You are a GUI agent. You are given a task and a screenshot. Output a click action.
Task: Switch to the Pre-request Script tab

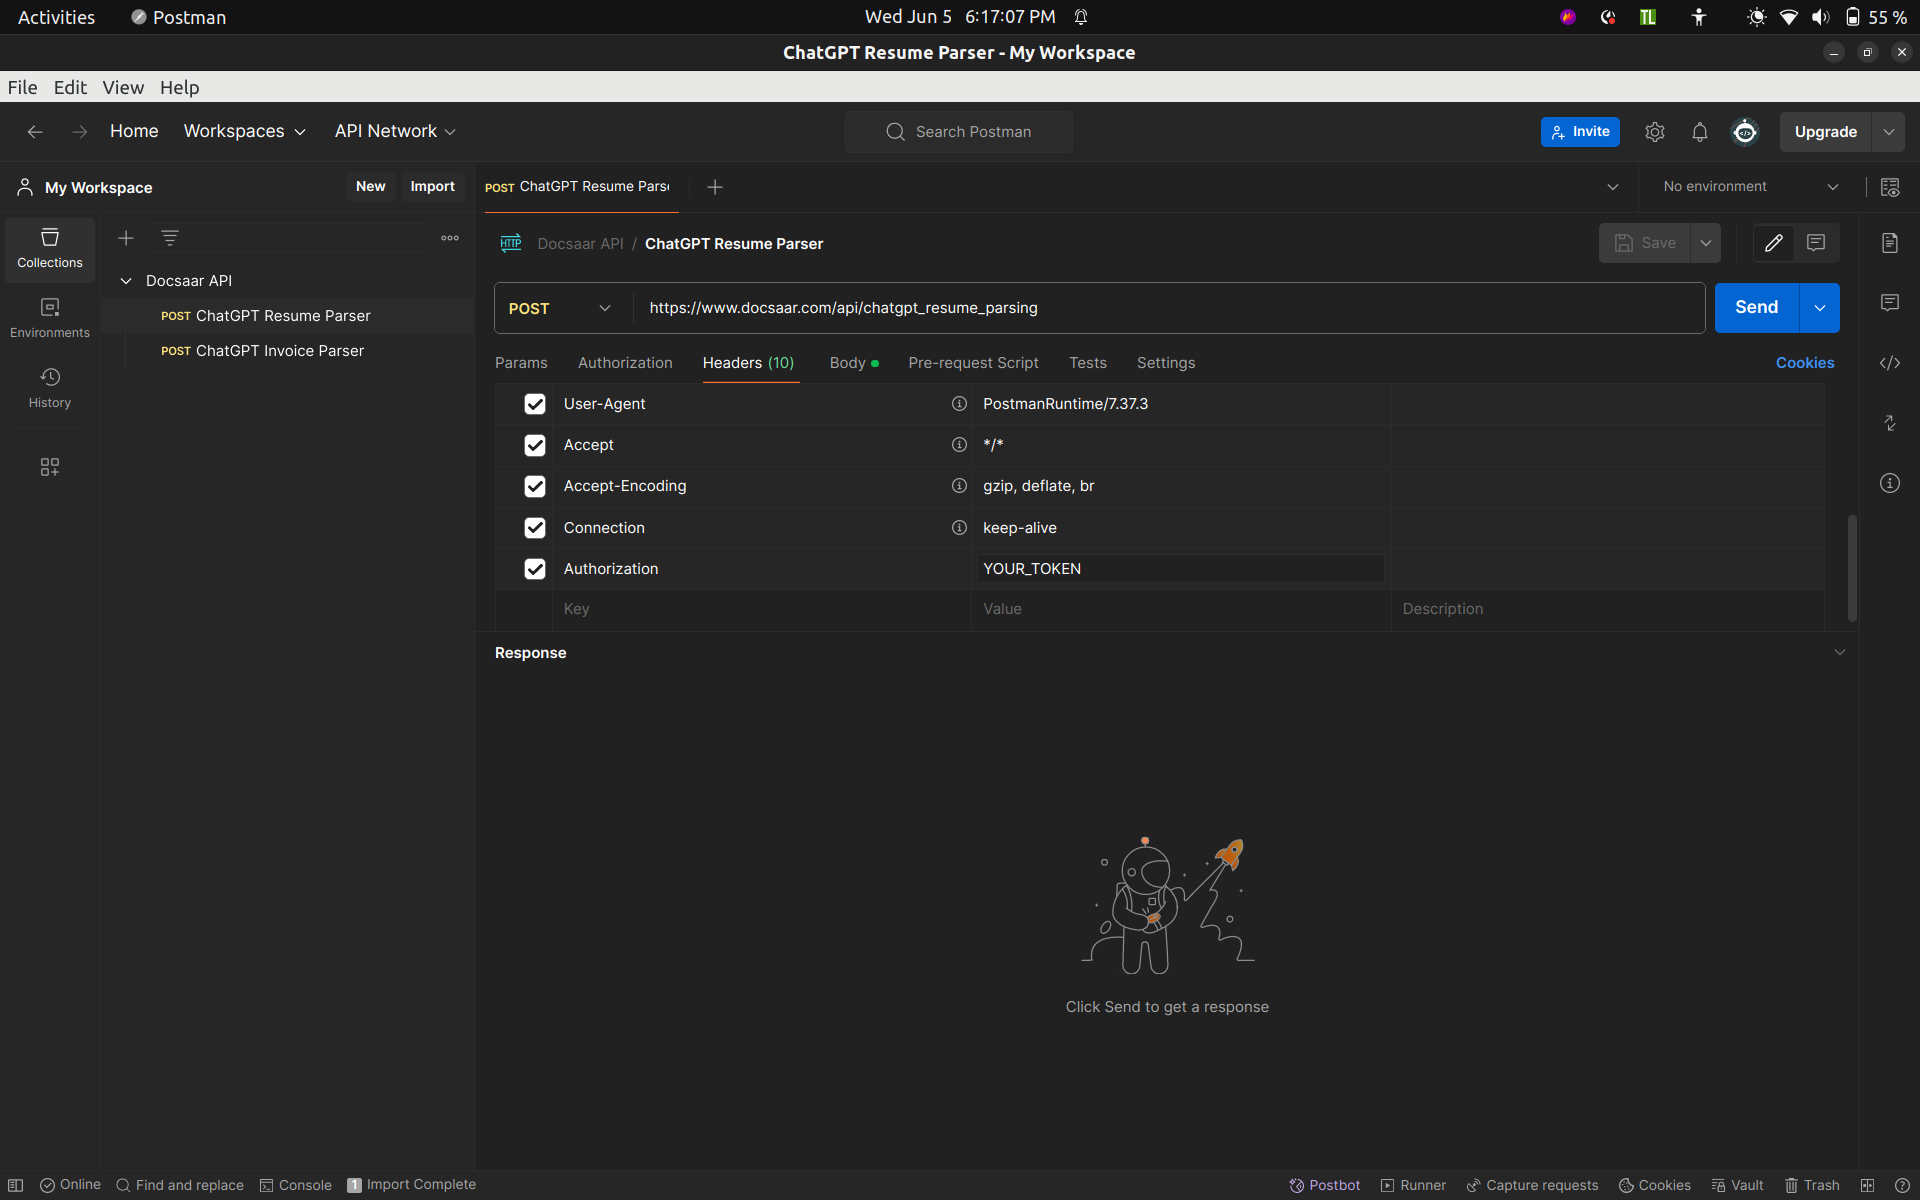(x=973, y=363)
